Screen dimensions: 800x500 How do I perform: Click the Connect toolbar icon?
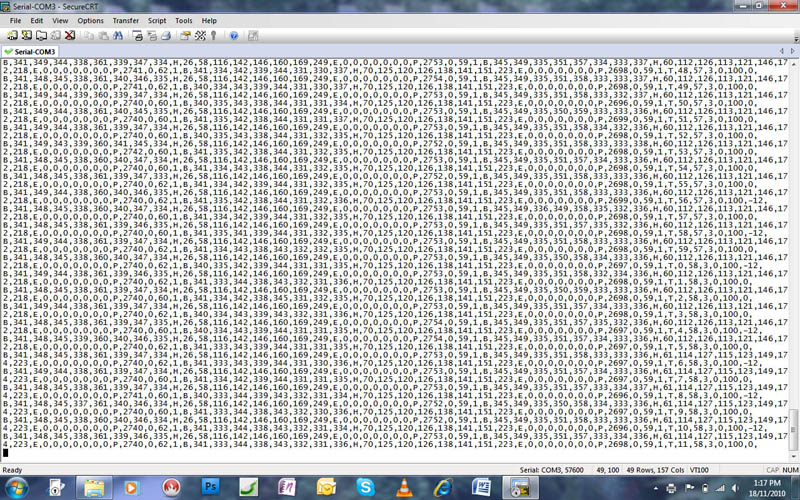click(x=12, y=35)
